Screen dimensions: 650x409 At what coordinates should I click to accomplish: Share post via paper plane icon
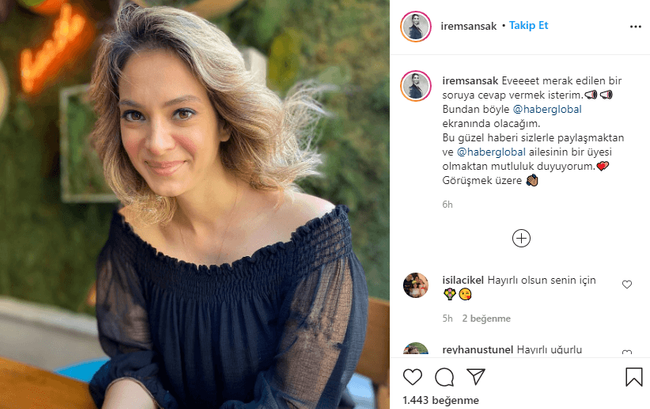pyautogui.click(x=476, y=377)
